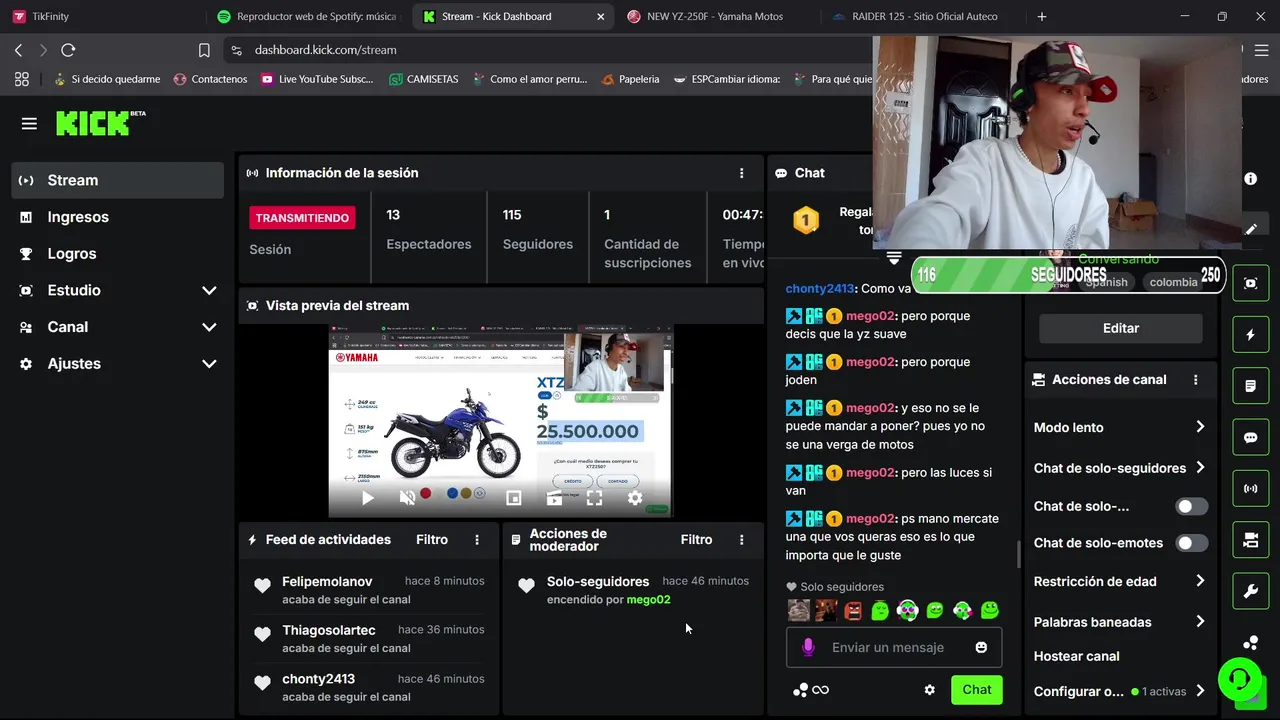The width and height of the screenshot is (1280, 720).
Task: Click the wrench icon in right sidebar
Action: [x=1250, y=591]
